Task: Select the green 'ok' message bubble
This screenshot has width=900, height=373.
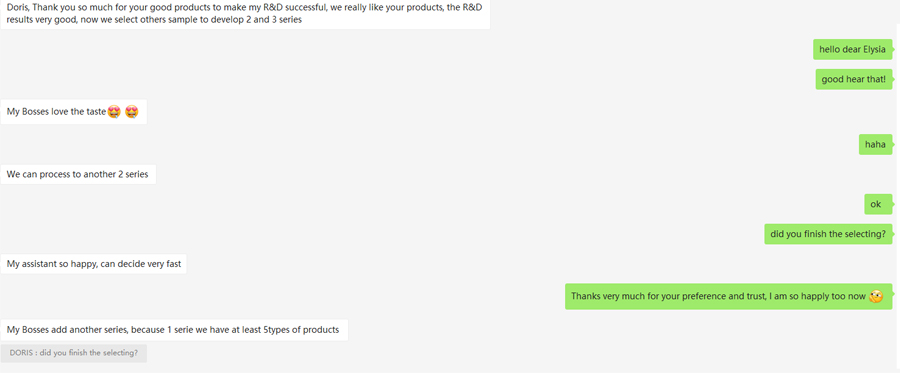Action: [x=878, y=204]
